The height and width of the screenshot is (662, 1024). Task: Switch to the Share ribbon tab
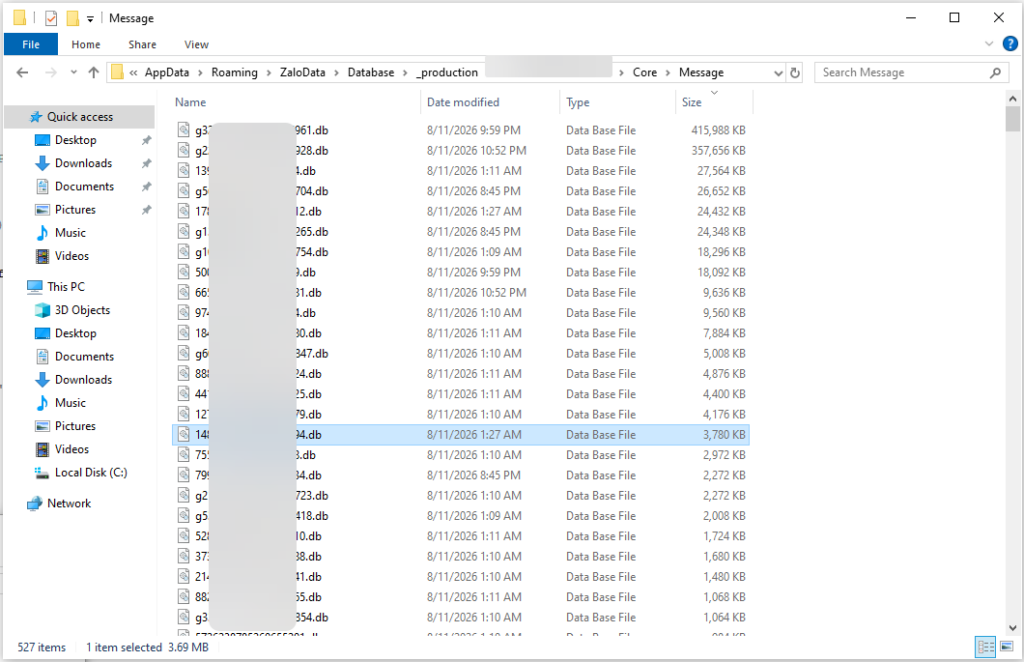[x=142, y=44]
